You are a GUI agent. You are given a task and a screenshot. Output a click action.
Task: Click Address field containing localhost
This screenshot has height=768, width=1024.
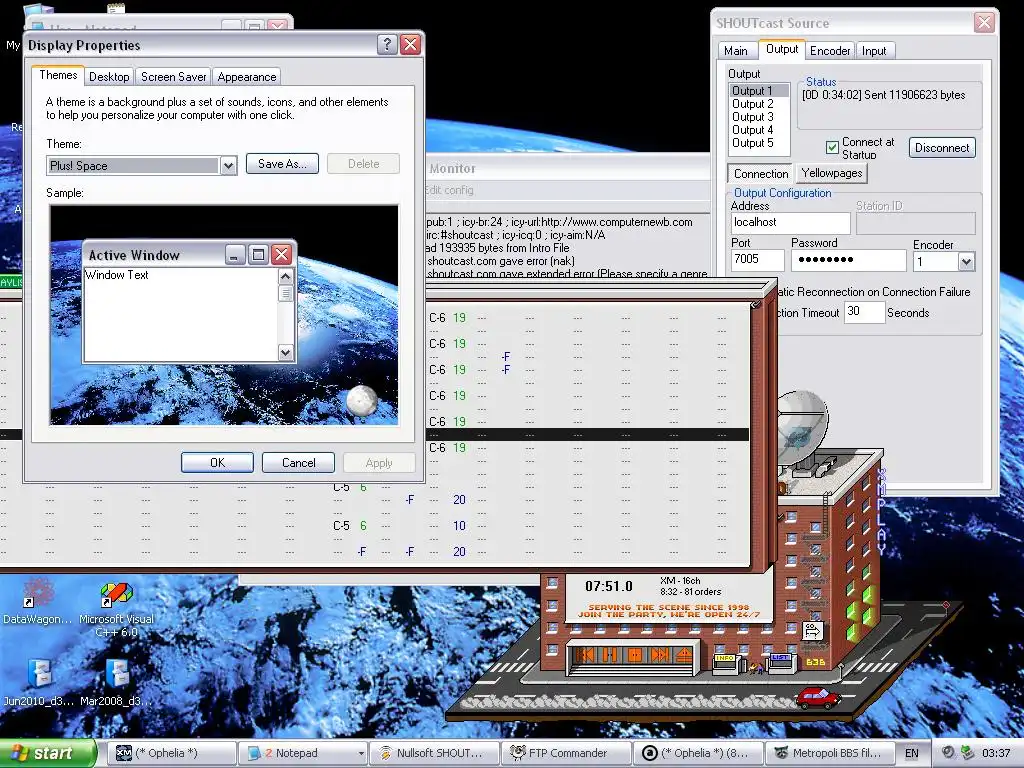pos(790,223)
